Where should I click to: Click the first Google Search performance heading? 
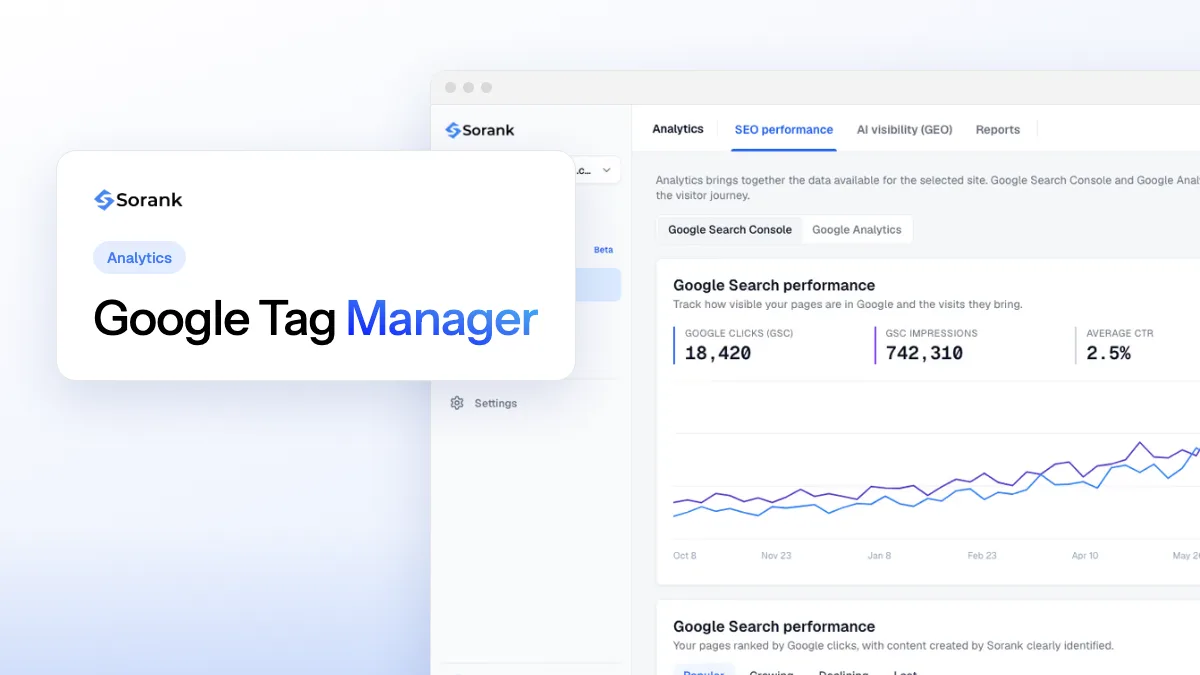774,285
